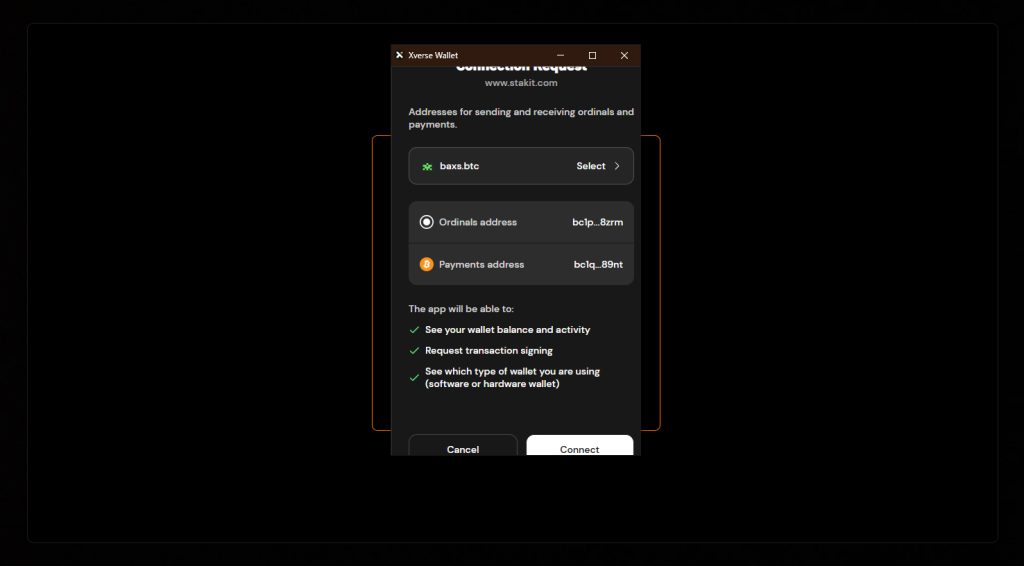Click the checkmark beside Request transaction signing
This screenshot has height=566, width=1024.
coord(414,351)
